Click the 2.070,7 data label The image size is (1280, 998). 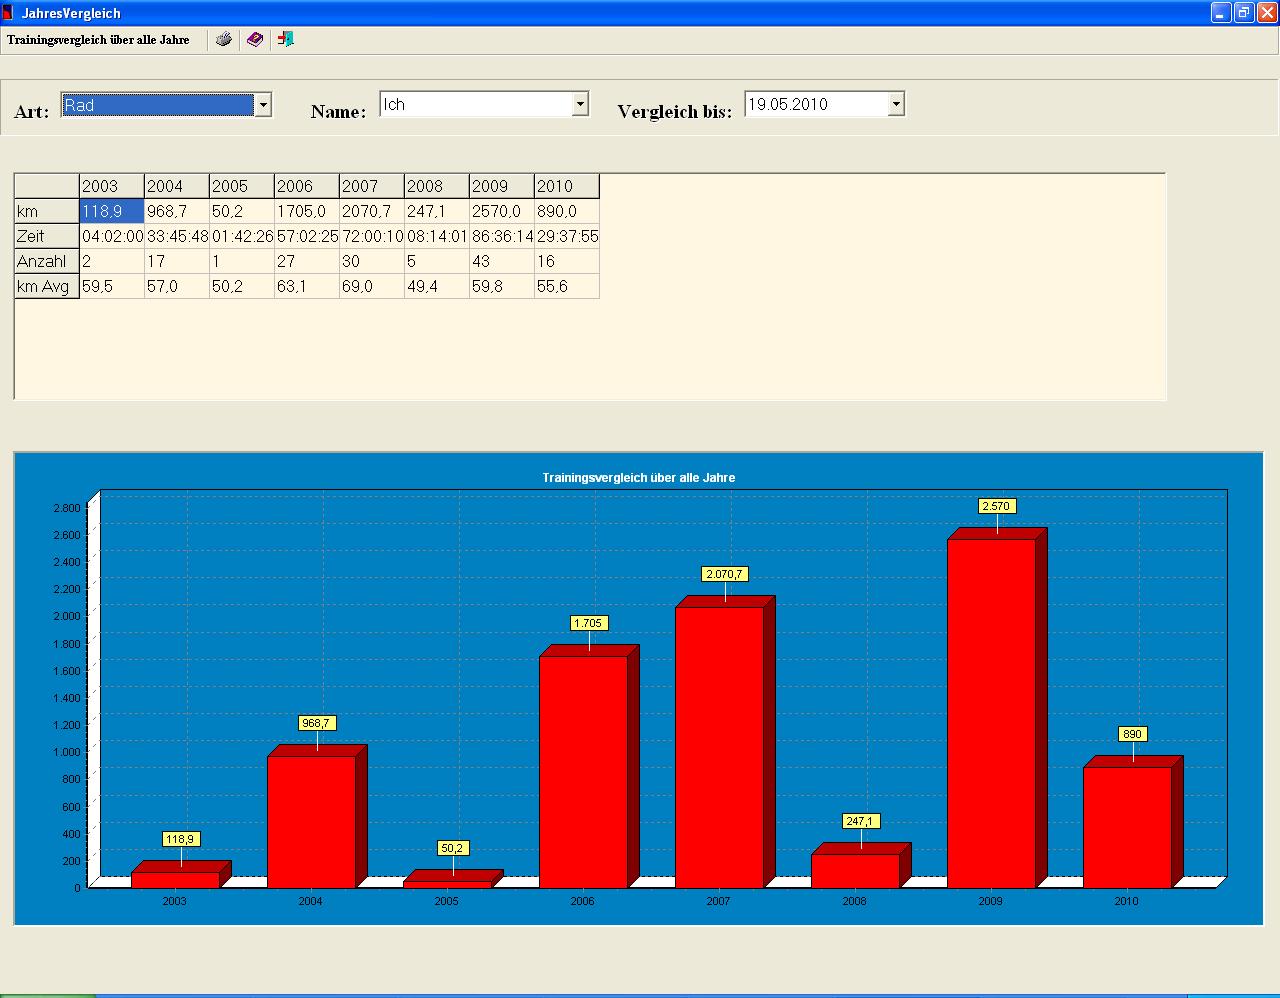pyautogui.click(x=725, y=574)
